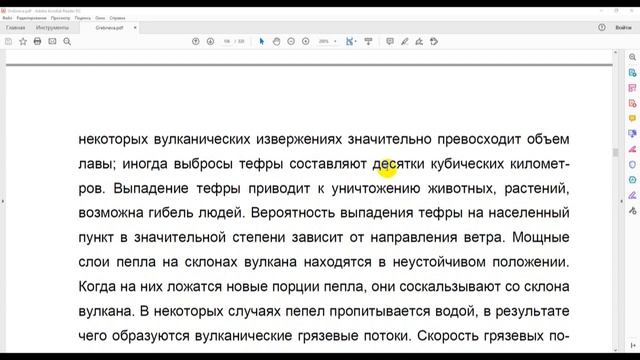Click the vertical scrollbar thumb
The height and width of the screenshot is (360, 640).
616,152
